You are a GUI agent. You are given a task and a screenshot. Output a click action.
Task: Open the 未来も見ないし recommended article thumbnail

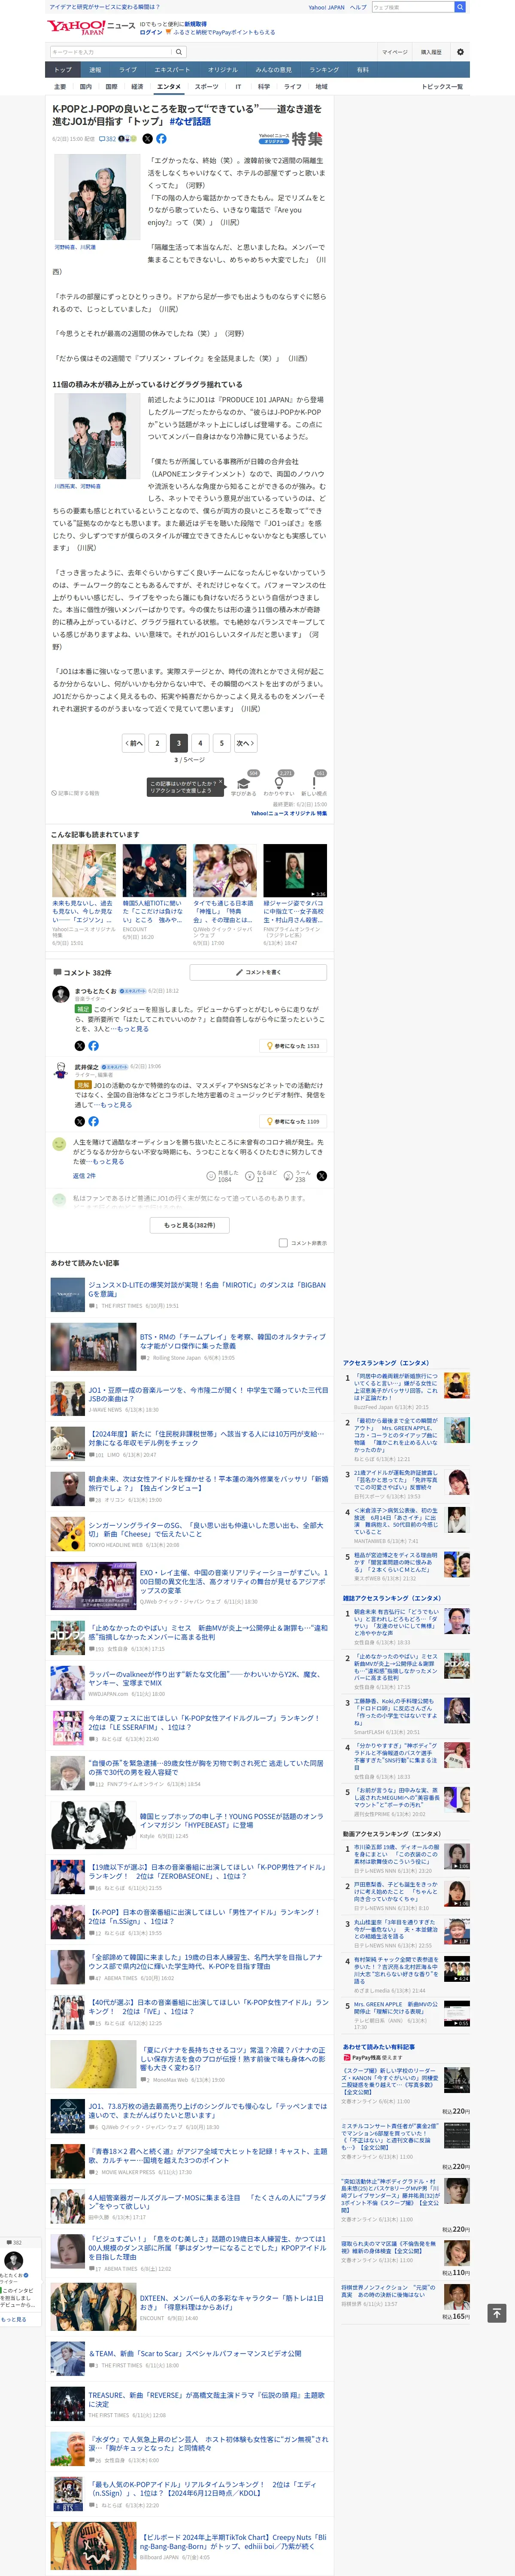(x=84, y=871)
